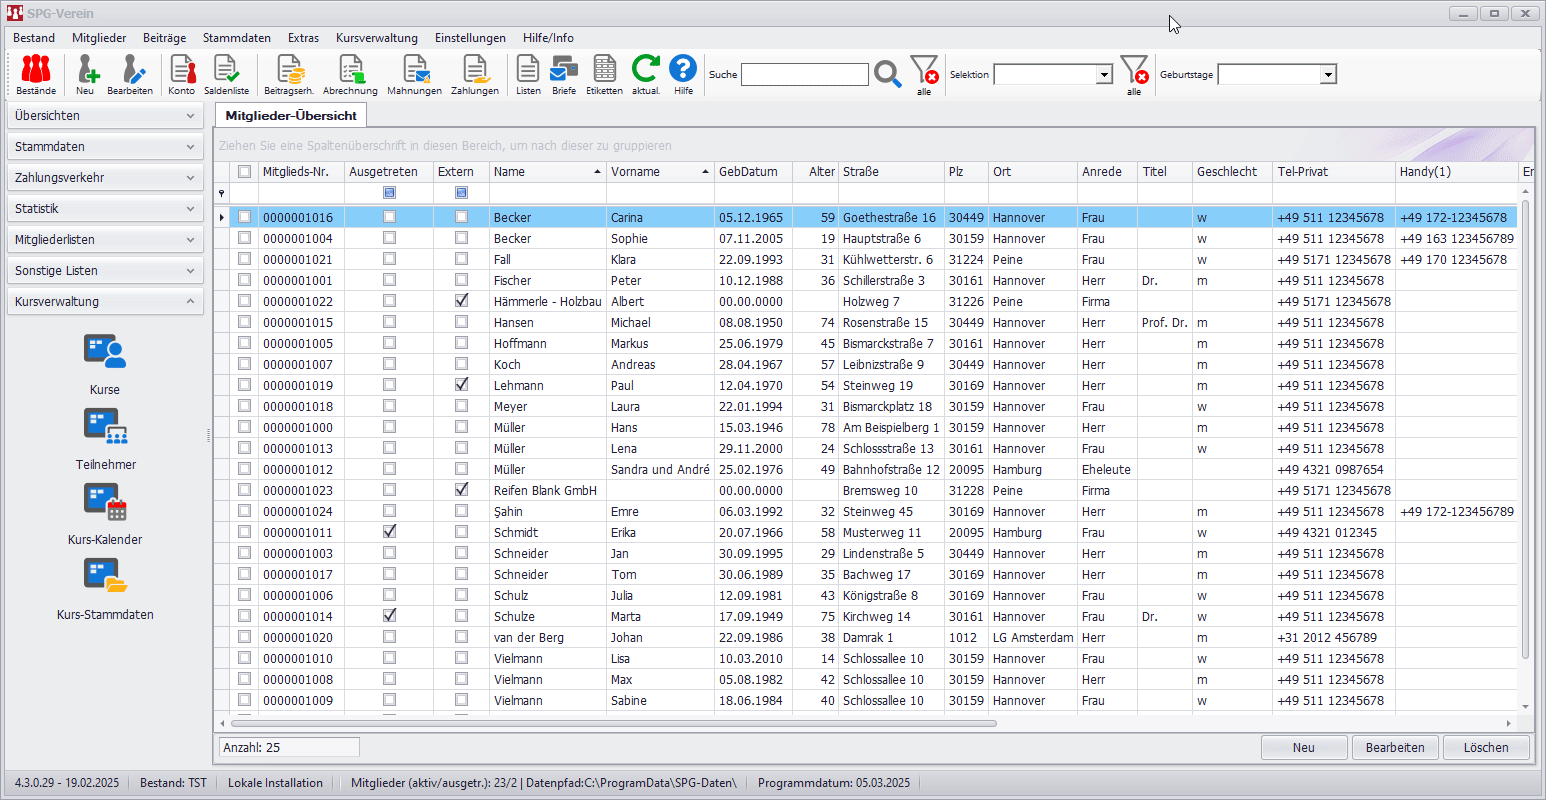Expand the Statistik sidebar section
1546x800 pixels.
105,209
